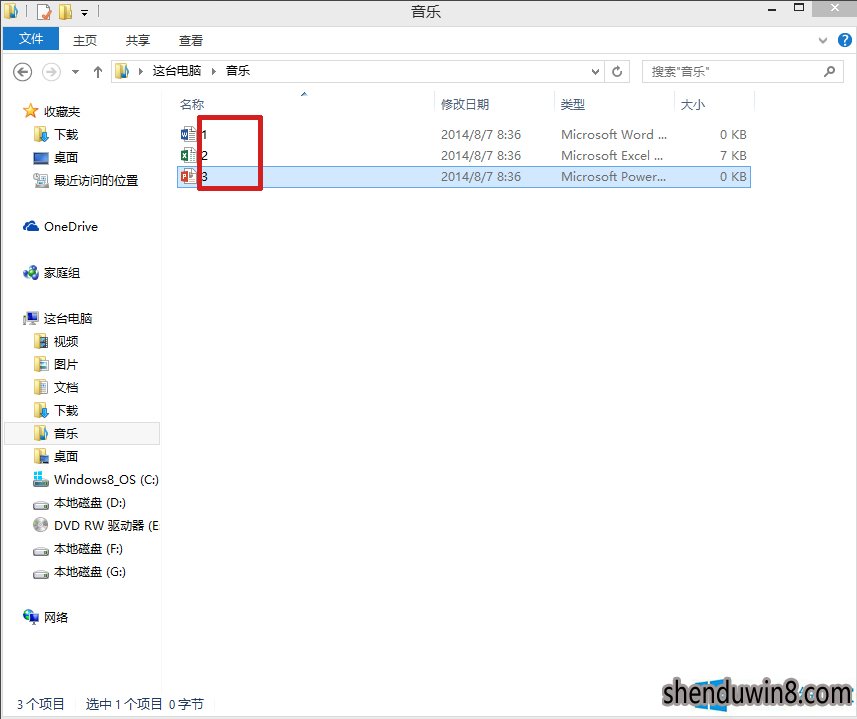Click the search box for 音乐
Screen dimensions: 857x719
pyautogui.click(x=742, y=72)
